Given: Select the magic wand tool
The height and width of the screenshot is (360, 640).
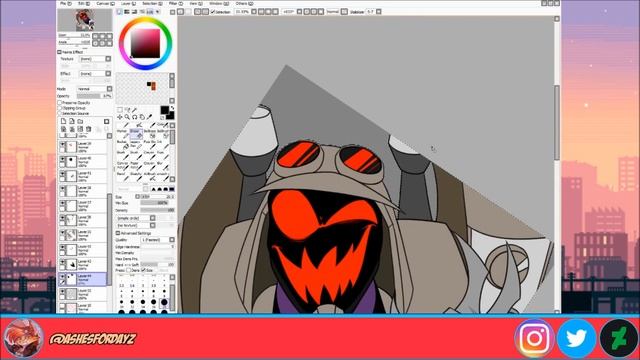Looking at the screenshot, I should (134, 110).
